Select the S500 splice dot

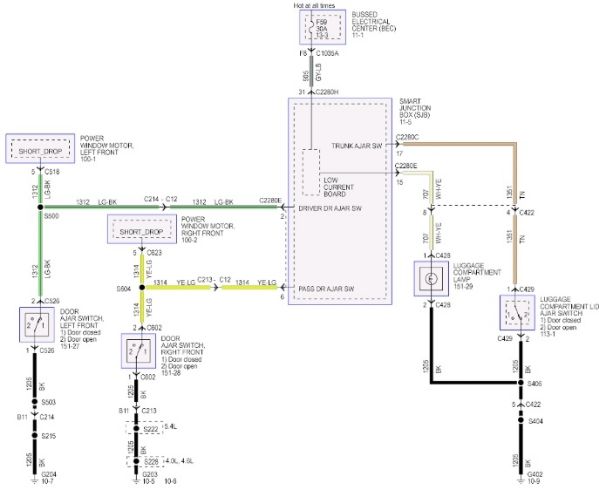[40, 207]
